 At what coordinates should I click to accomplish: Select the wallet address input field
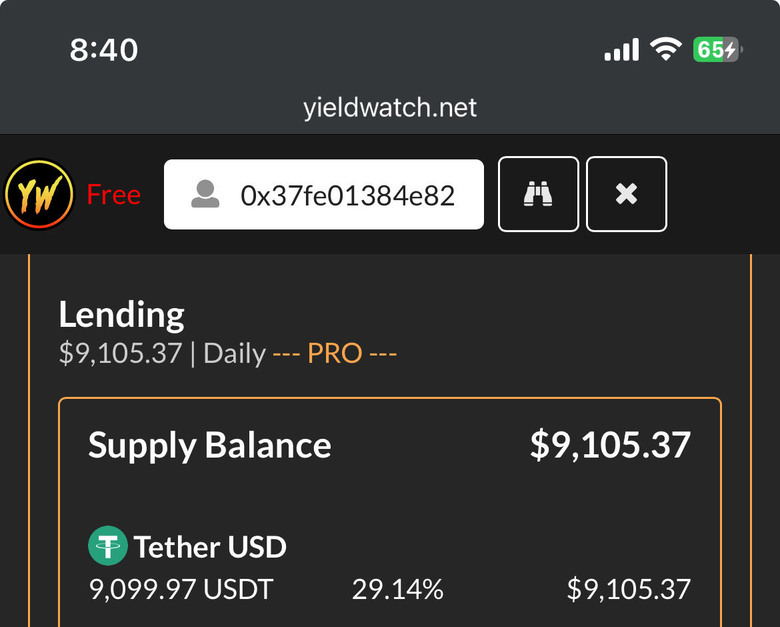click(x=324, y=195)
